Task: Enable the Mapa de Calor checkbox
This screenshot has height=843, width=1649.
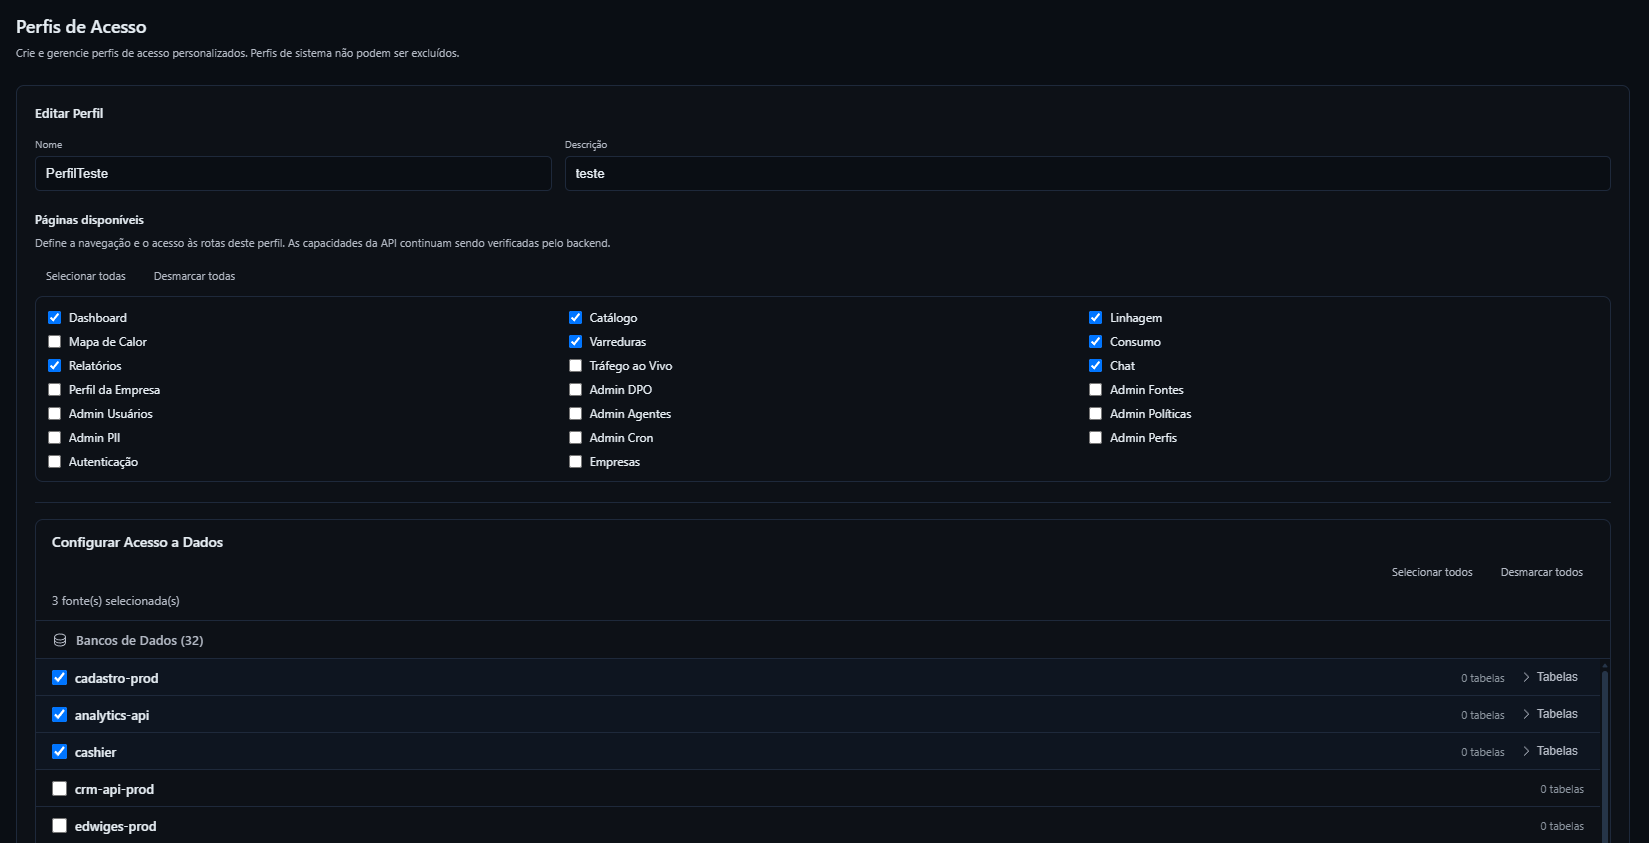Action: click(55, 342)
